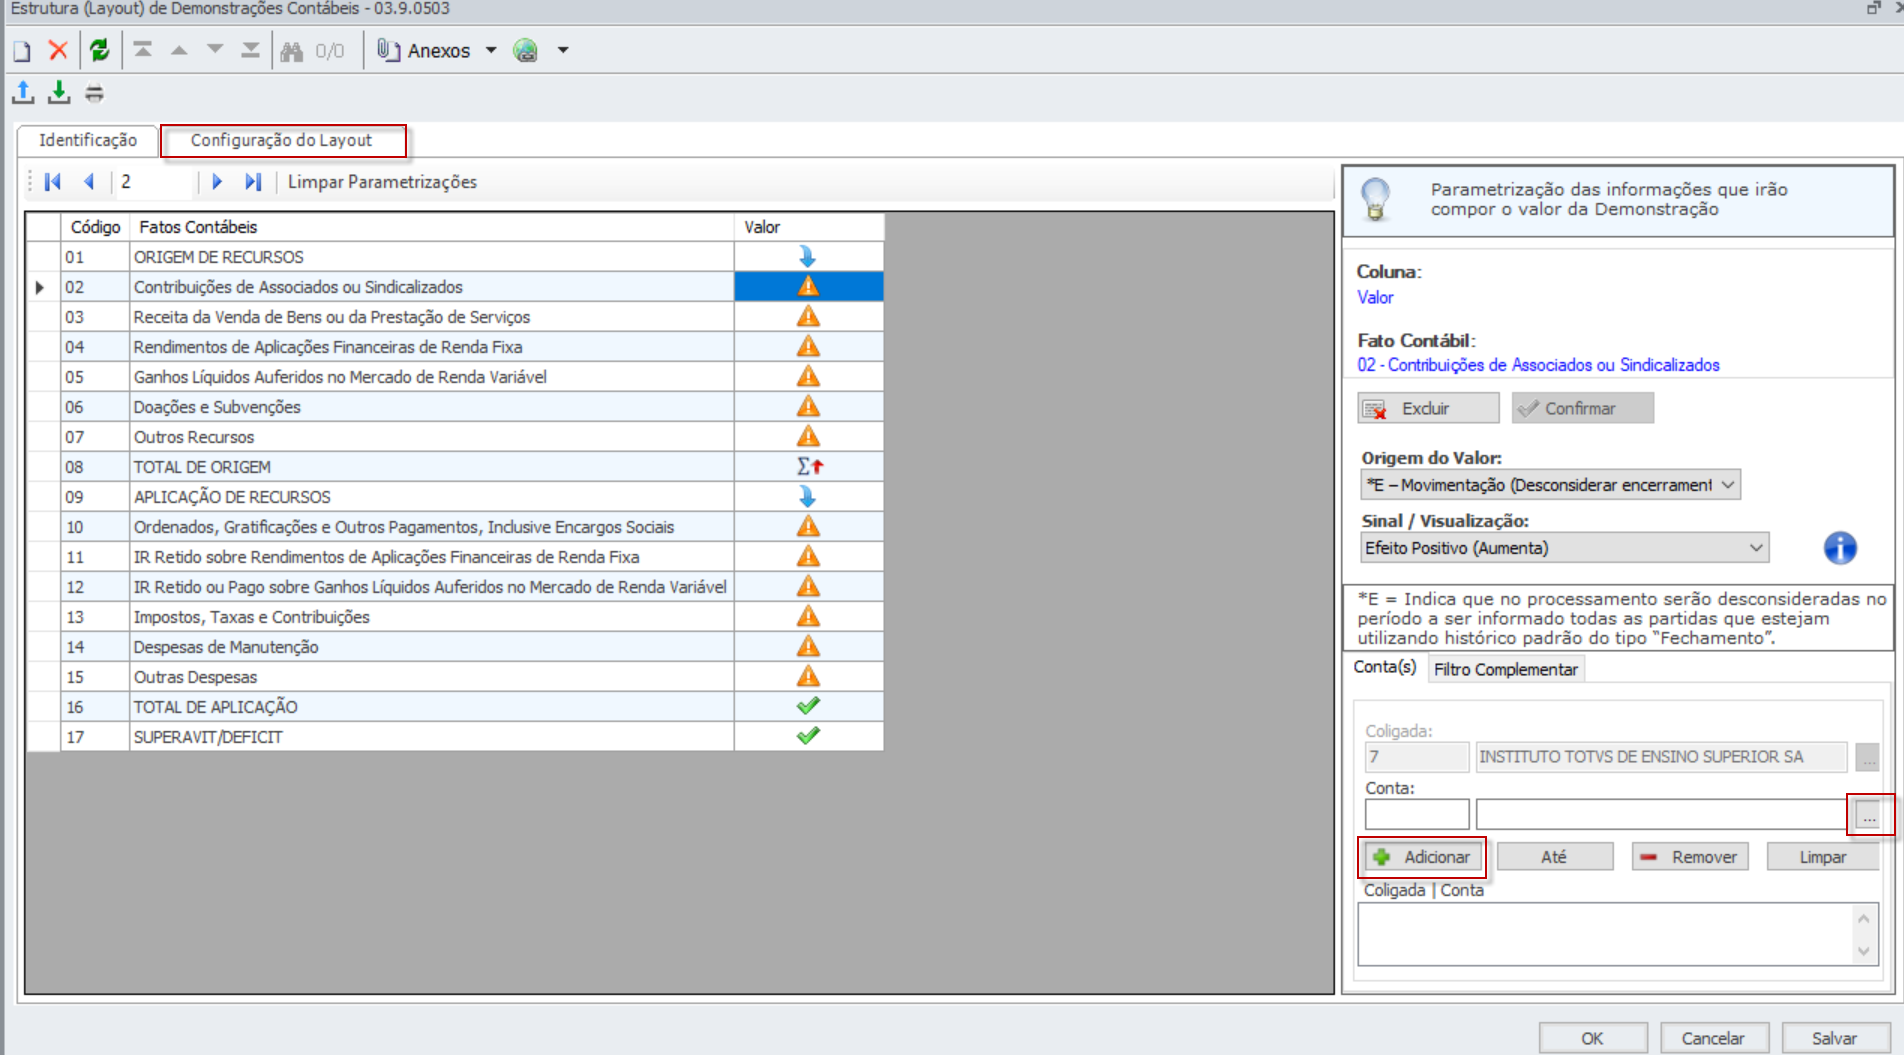Click the Cancelar button
The height and width of the screenshot is (1055, 1904).
[x=1714, y=1038]
